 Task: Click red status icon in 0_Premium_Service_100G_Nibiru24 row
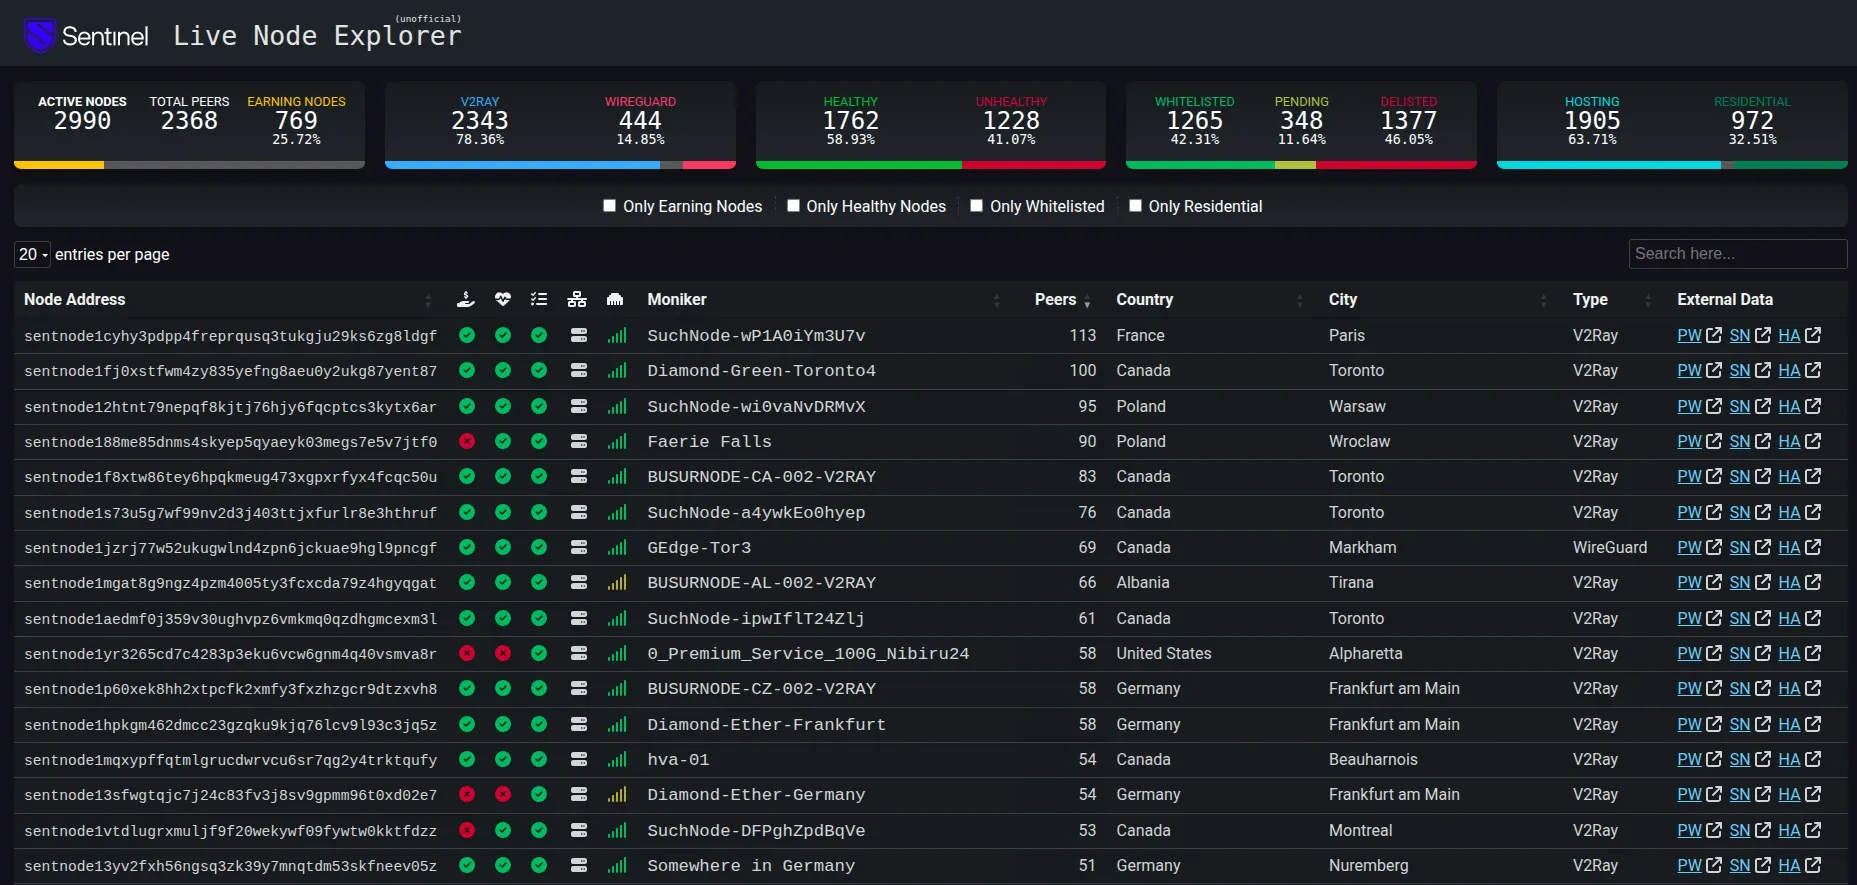[467, 653]
